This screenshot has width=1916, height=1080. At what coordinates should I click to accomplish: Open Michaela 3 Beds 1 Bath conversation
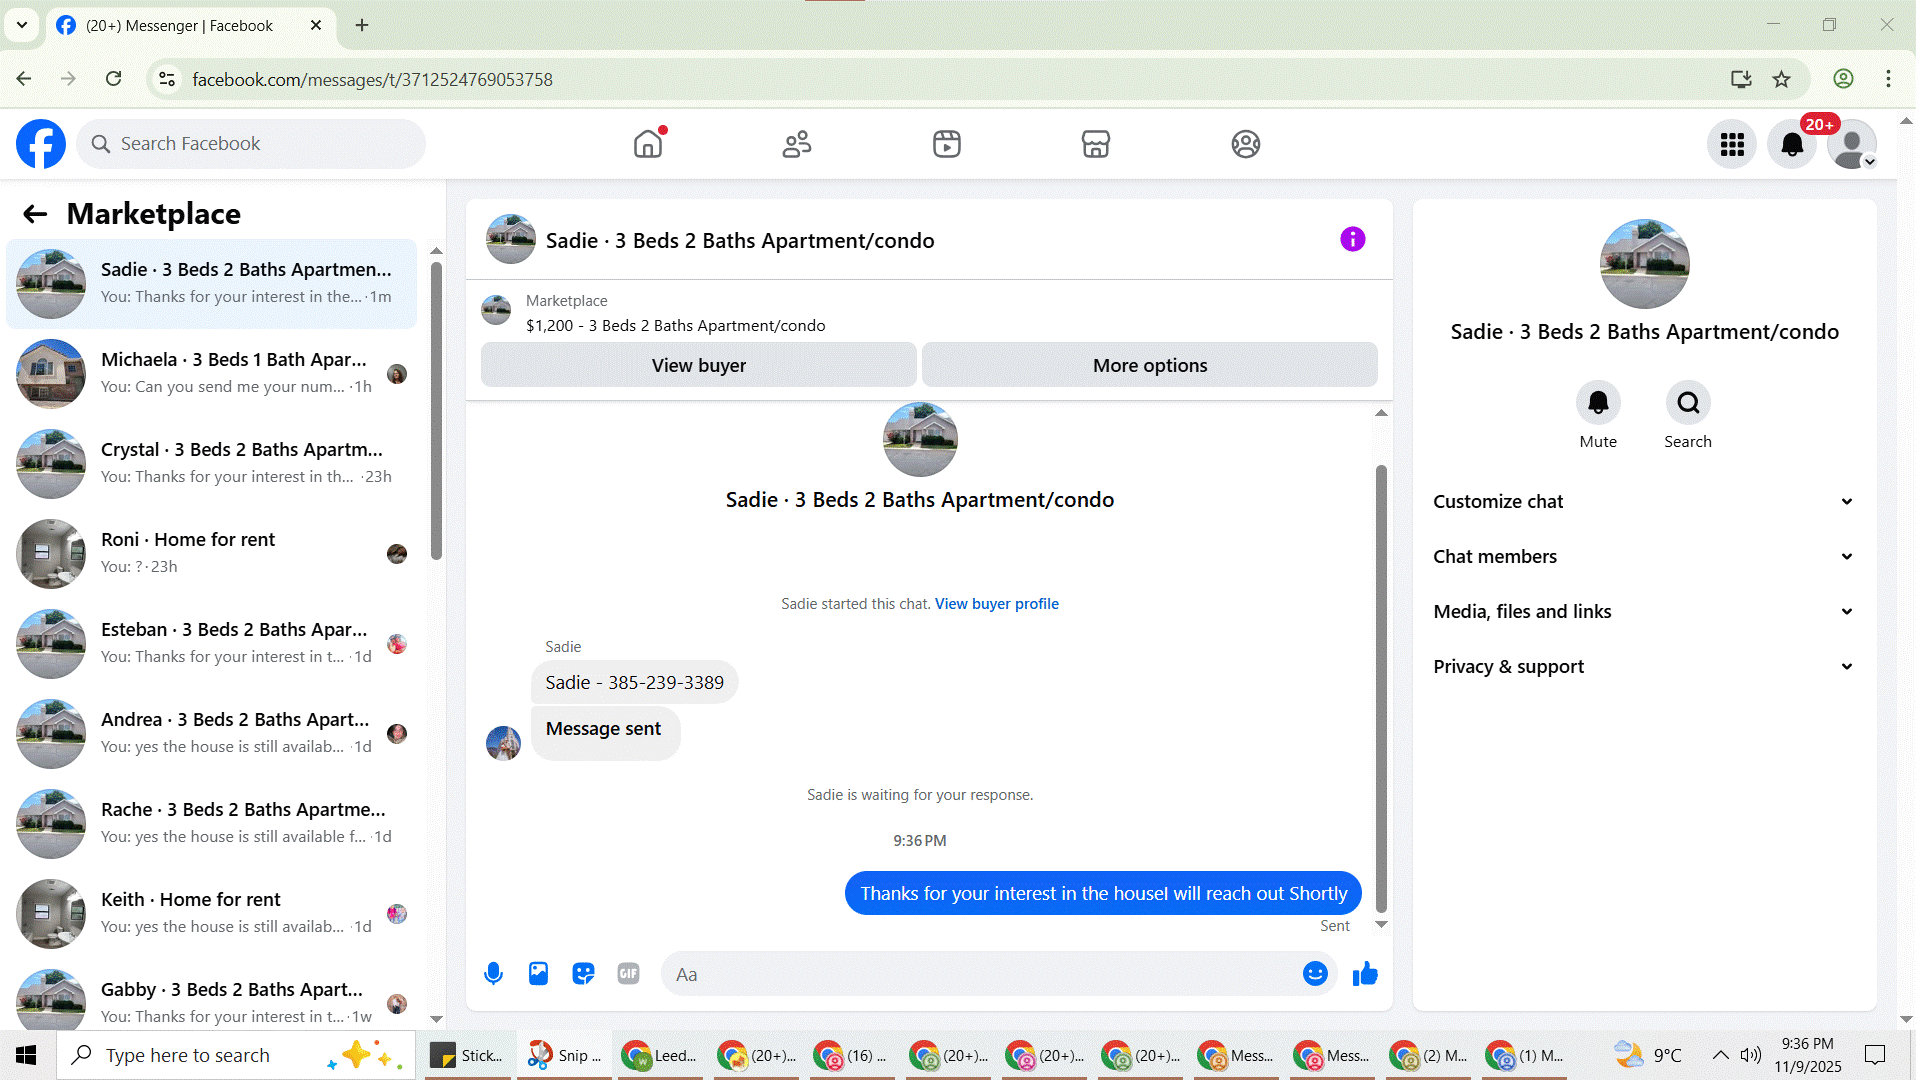pyautogui.click(x=212, y=374)
